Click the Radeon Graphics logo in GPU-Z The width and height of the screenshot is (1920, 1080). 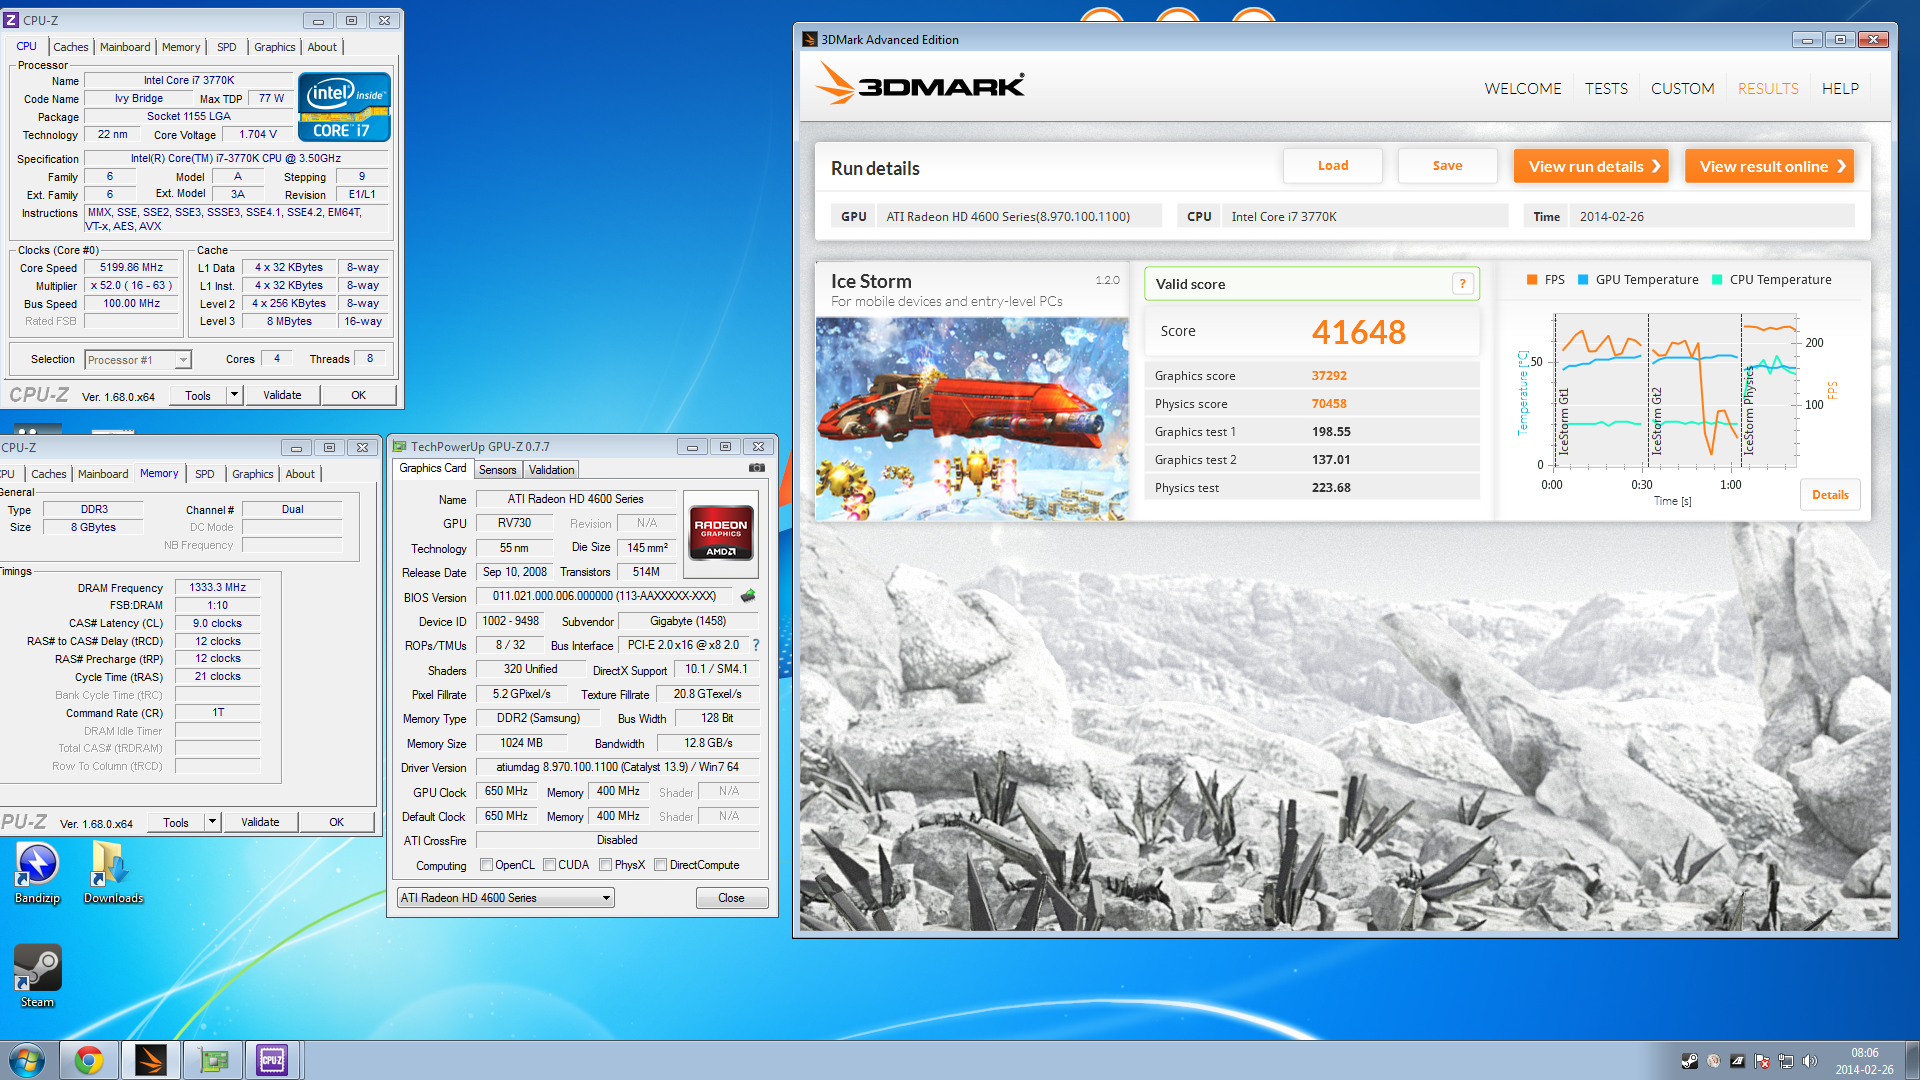pos(721,533)
